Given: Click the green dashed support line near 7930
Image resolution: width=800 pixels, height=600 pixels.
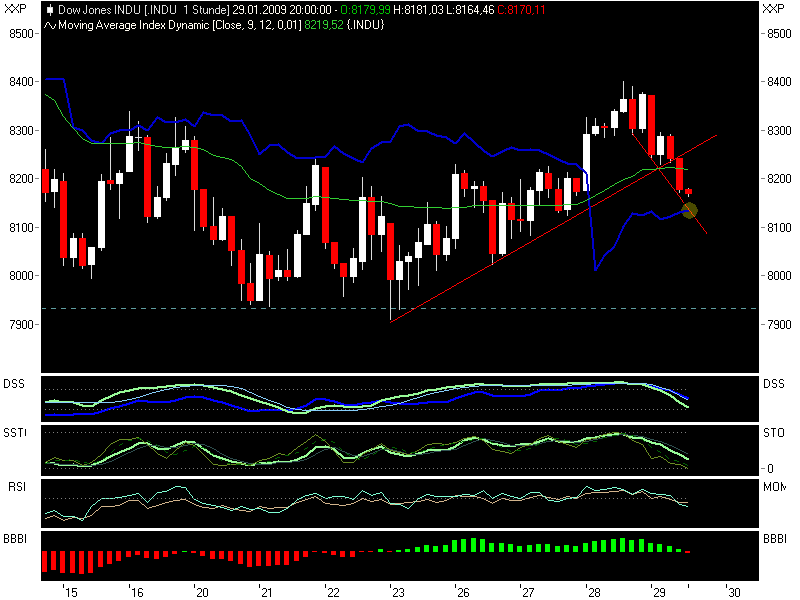Looking at the screenshot, I should coord(300,308).
